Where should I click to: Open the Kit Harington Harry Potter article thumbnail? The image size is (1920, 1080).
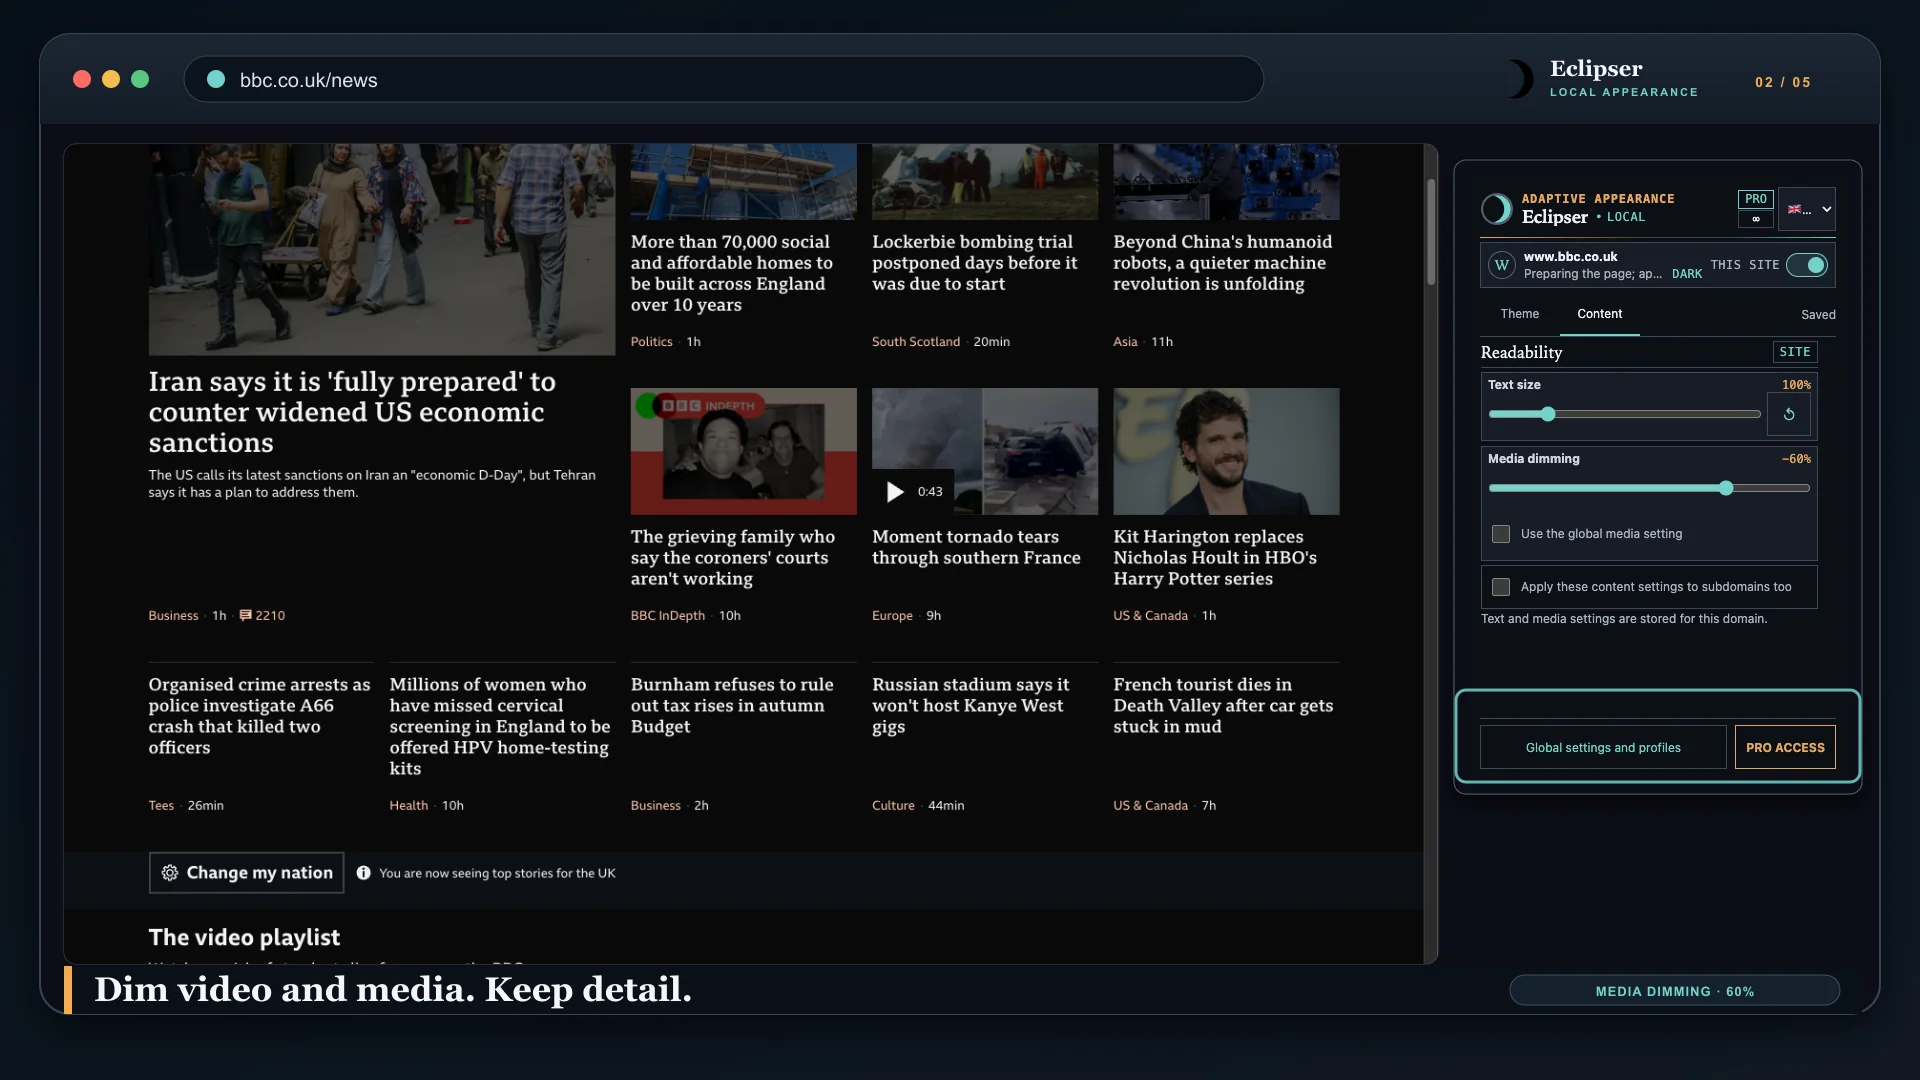[x=1226, y=451]
